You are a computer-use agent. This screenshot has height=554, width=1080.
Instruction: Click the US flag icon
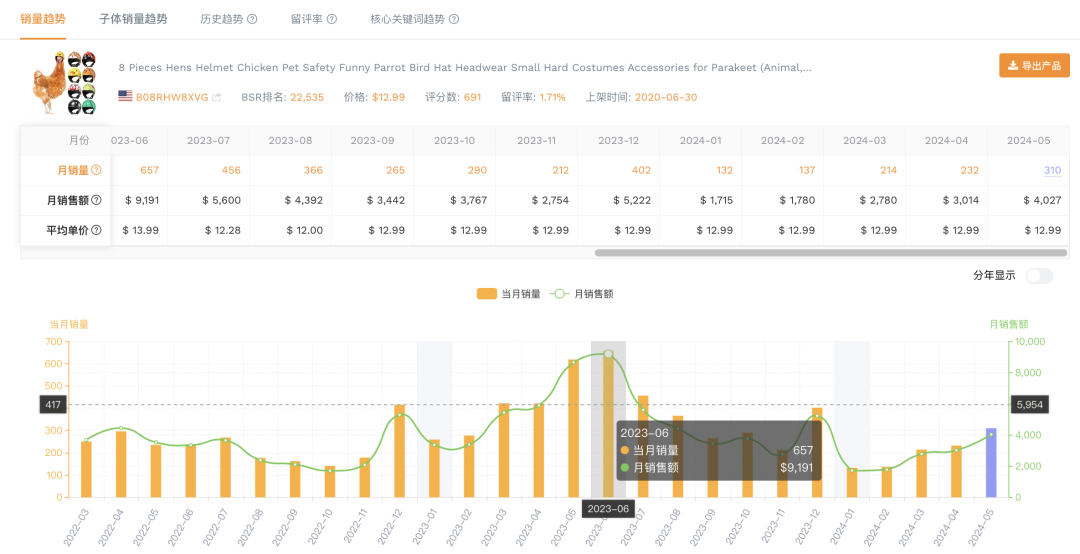coord(125,96)
